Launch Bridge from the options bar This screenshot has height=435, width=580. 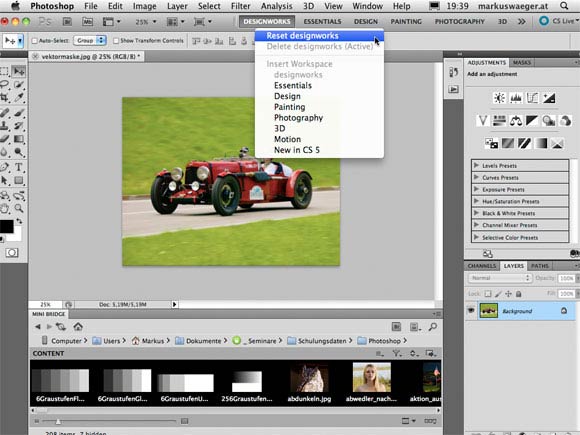67,21
